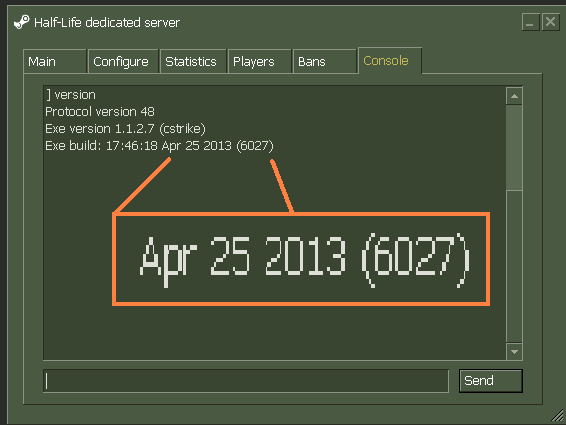The height and width of the screenshot is (425, 566).
Task: Click the Steam icon in title bar
Action: point(22,22)
